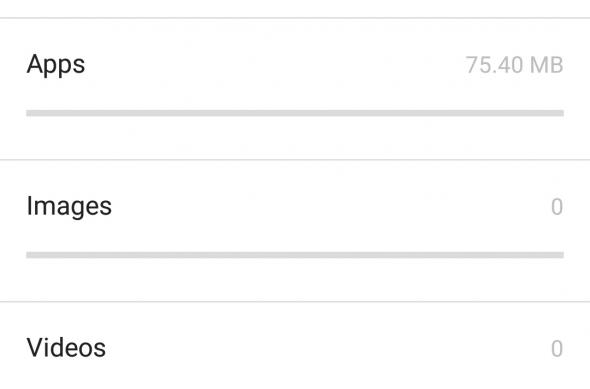Click the Apps storage usage bar
Image resolution: width=590 pixels, height=389 pixels.
(x=295, y=113)
